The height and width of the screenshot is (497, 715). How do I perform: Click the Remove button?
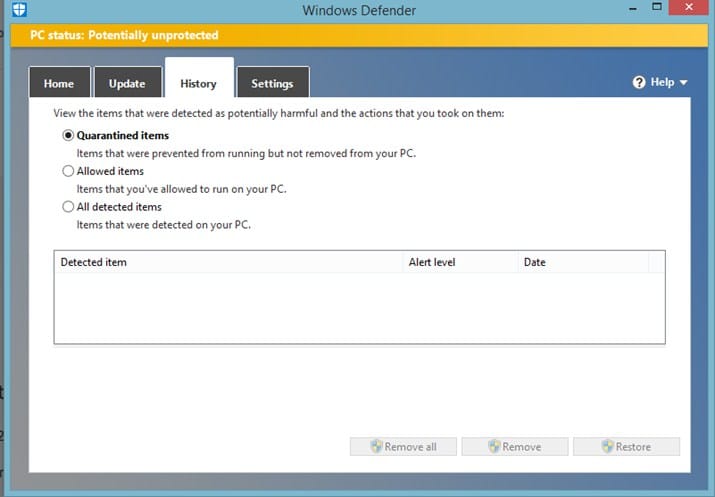pyautogui.click(x=515, y=446)
